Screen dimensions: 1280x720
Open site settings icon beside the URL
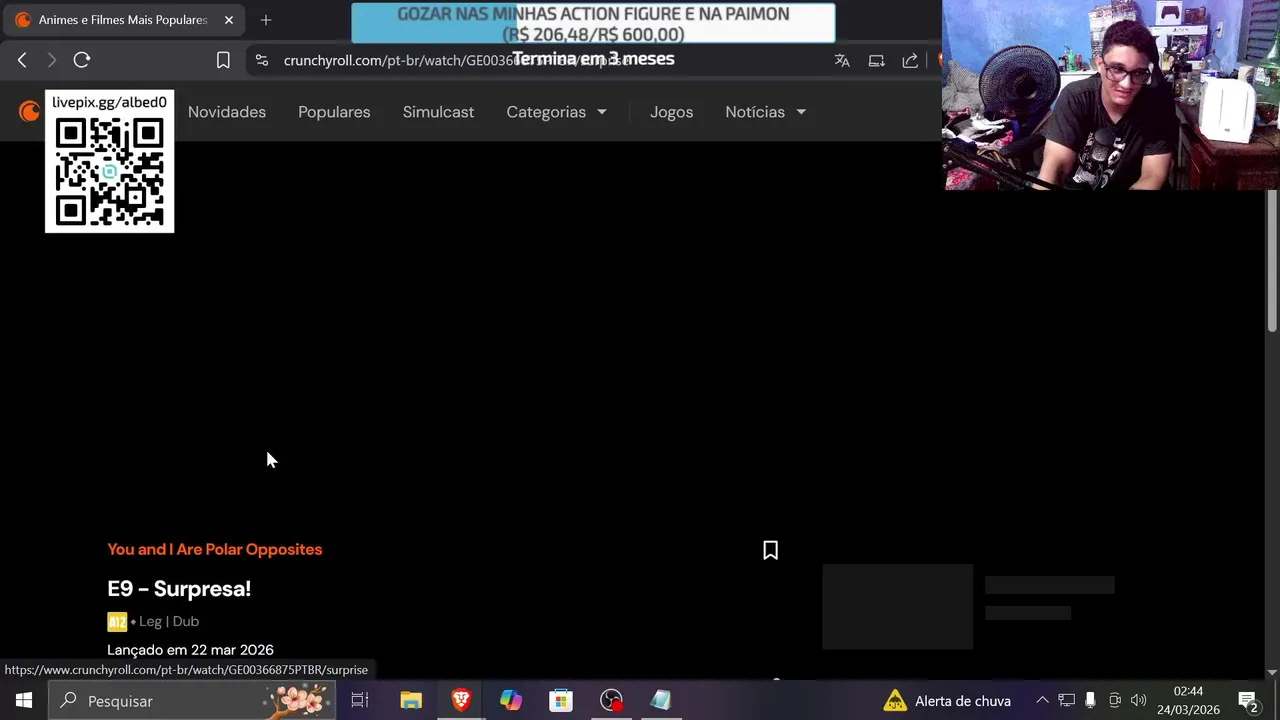point(262,60)
